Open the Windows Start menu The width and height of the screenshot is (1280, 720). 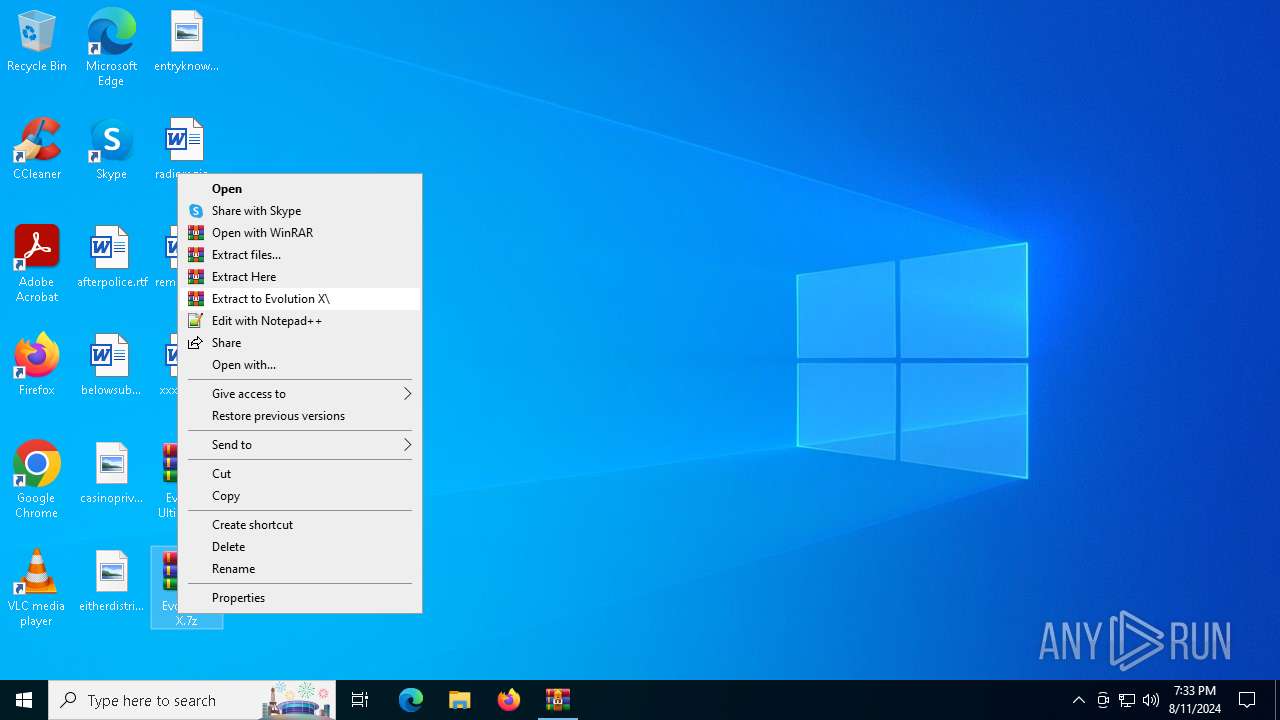tap(24, 700)
